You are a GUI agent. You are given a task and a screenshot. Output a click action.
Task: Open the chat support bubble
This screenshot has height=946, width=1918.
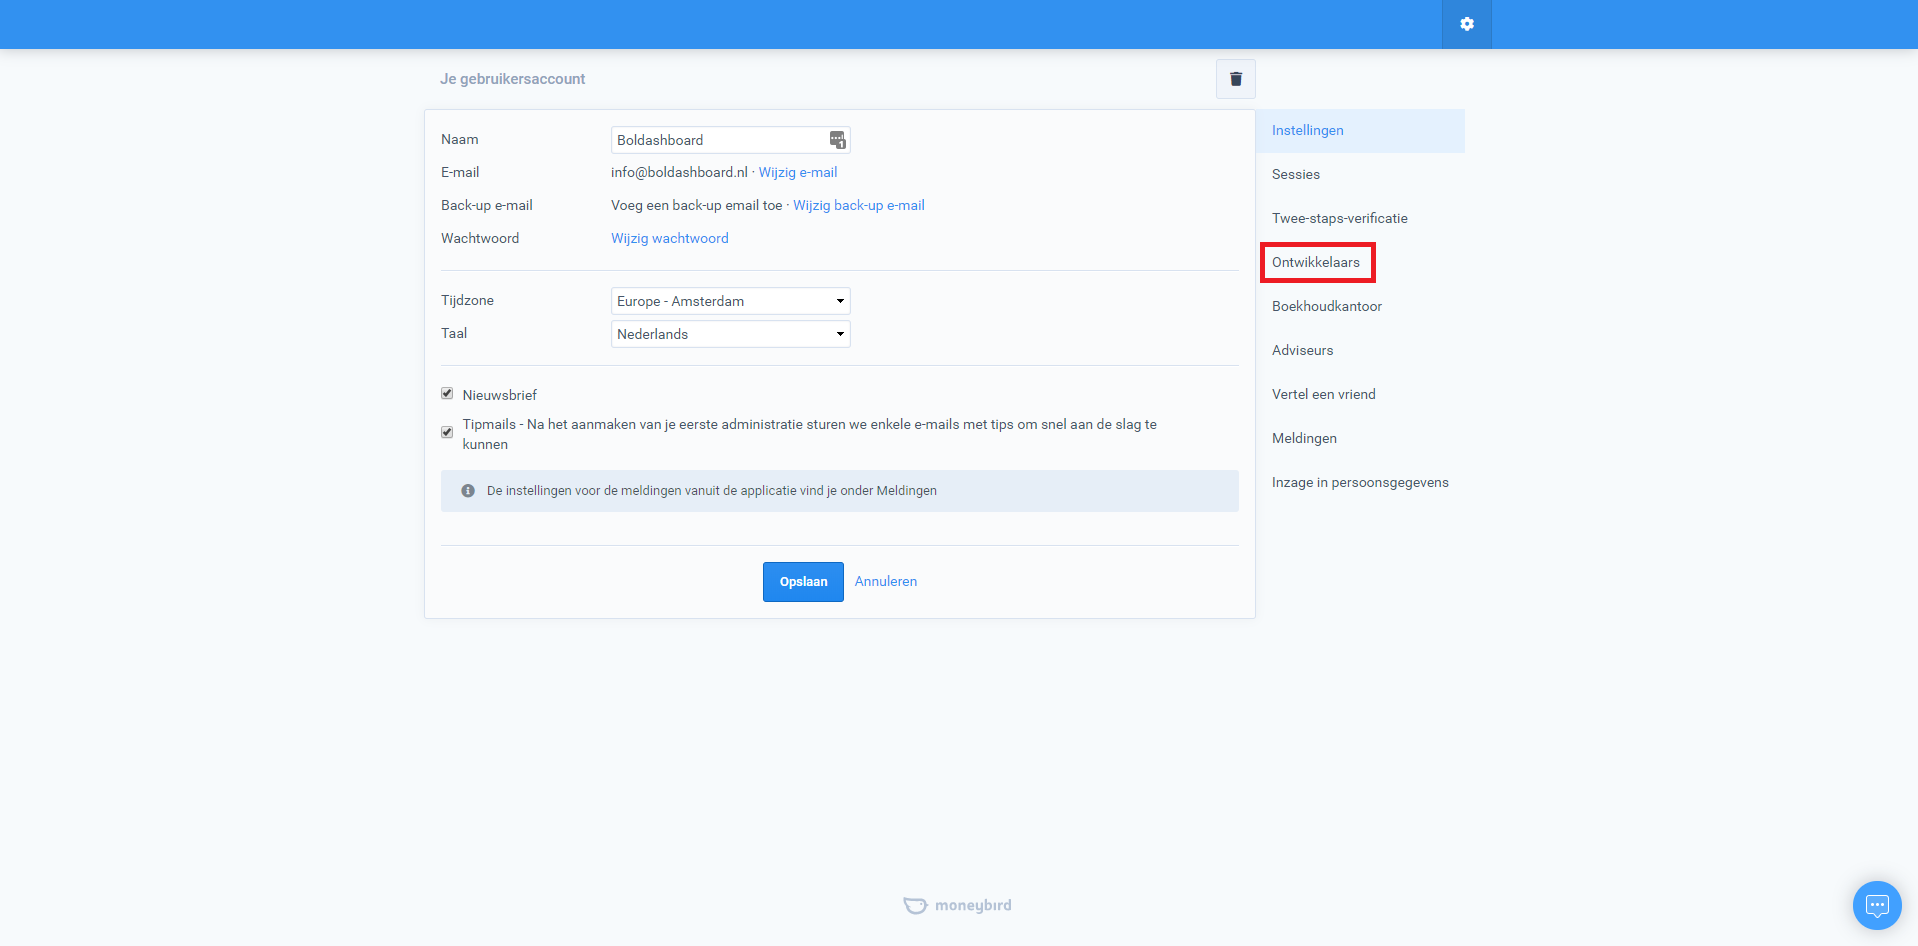(1876, 905)
